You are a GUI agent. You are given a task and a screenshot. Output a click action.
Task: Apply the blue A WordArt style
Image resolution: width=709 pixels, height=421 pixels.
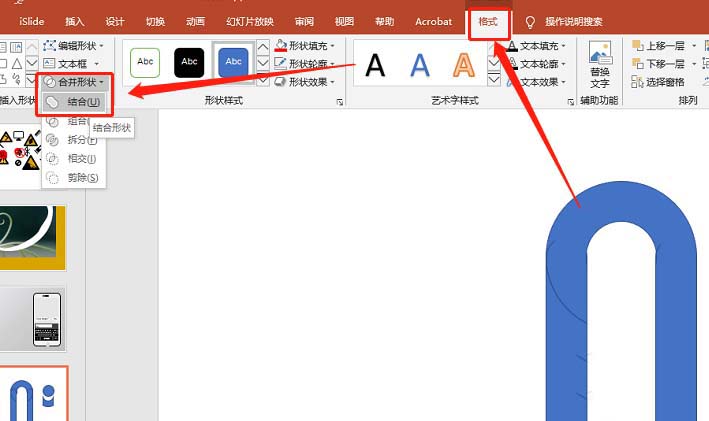(x=420, y=65)
